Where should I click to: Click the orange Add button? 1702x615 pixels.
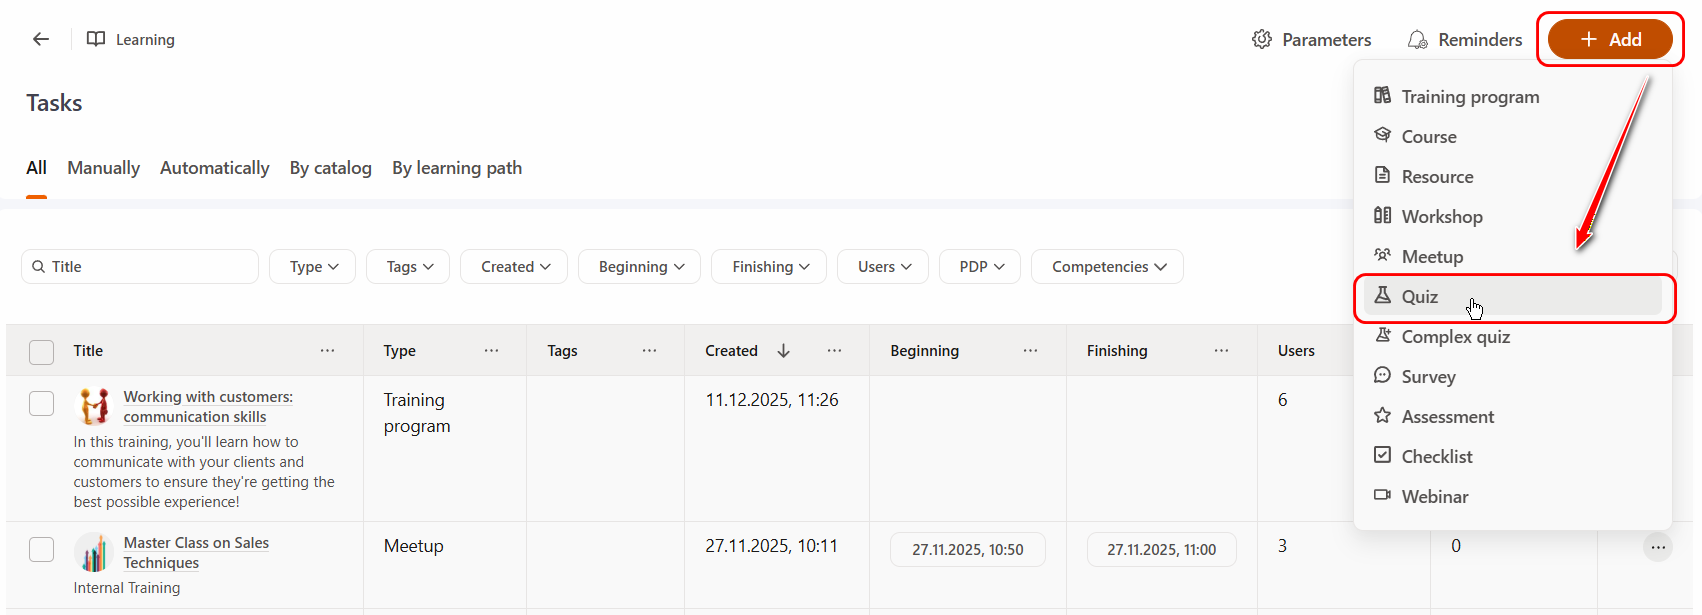click(1609, 39)
